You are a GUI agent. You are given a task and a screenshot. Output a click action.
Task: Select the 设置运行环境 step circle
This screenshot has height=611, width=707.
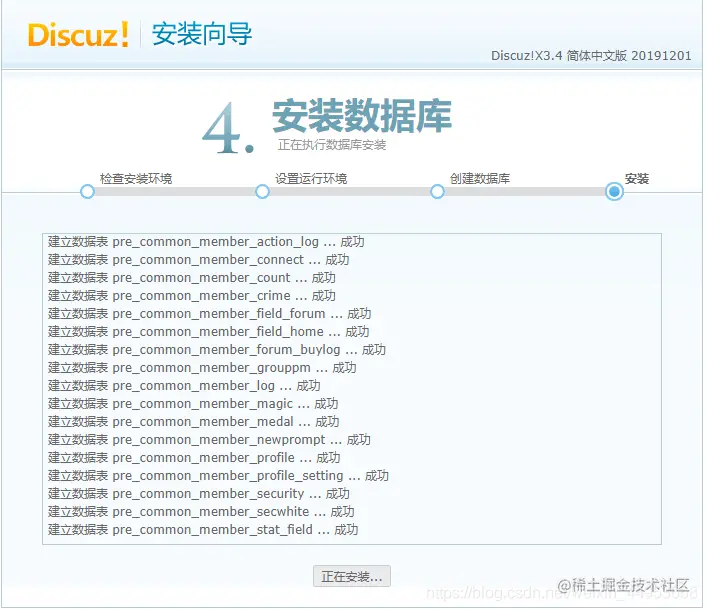click(x=263, y=193)
